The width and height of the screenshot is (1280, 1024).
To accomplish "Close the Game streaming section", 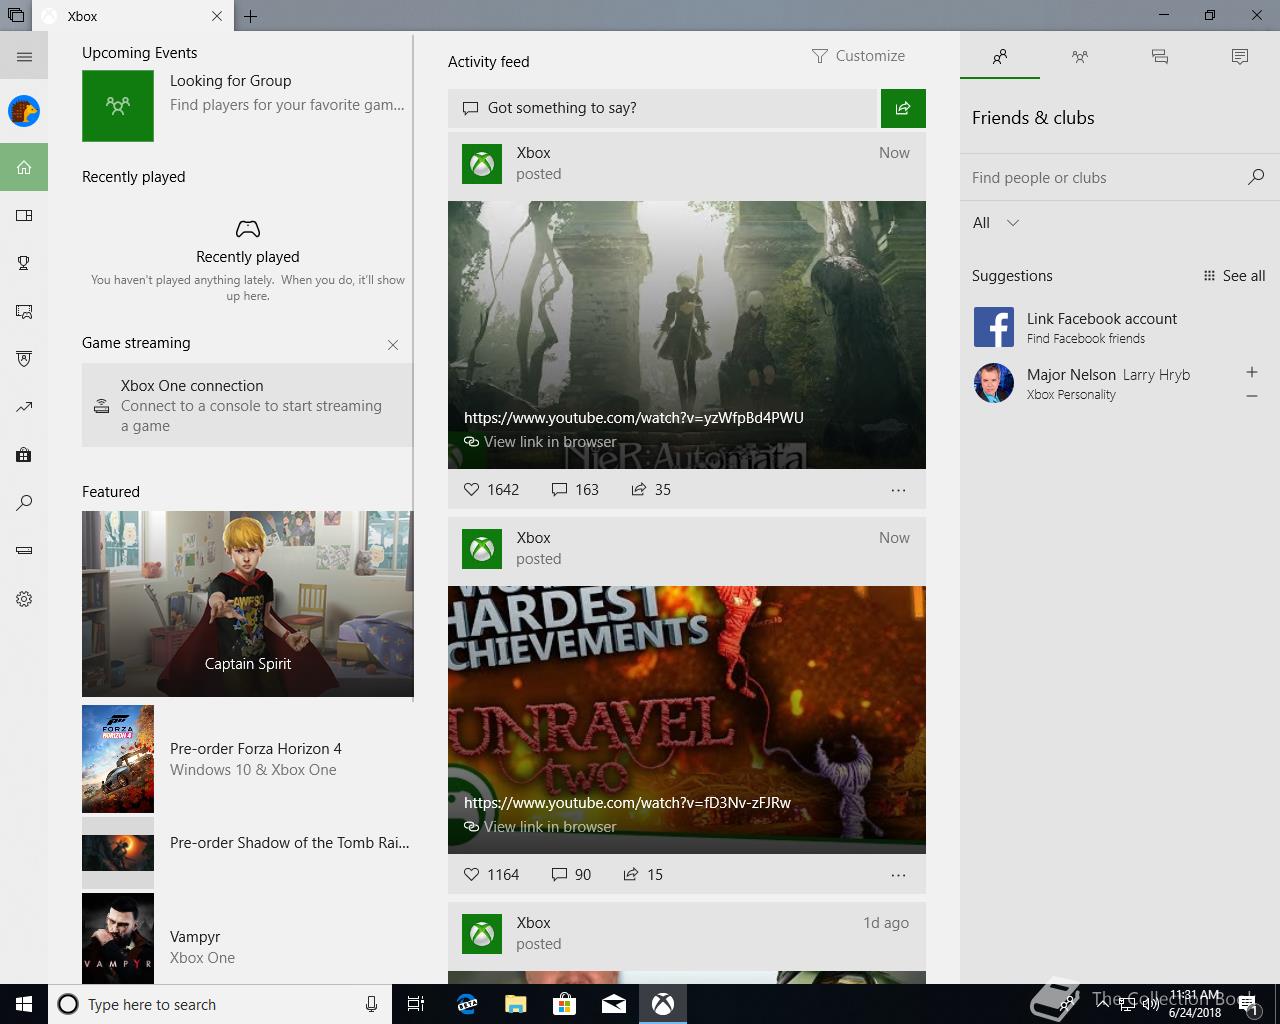I will click(x=393, y=345).
